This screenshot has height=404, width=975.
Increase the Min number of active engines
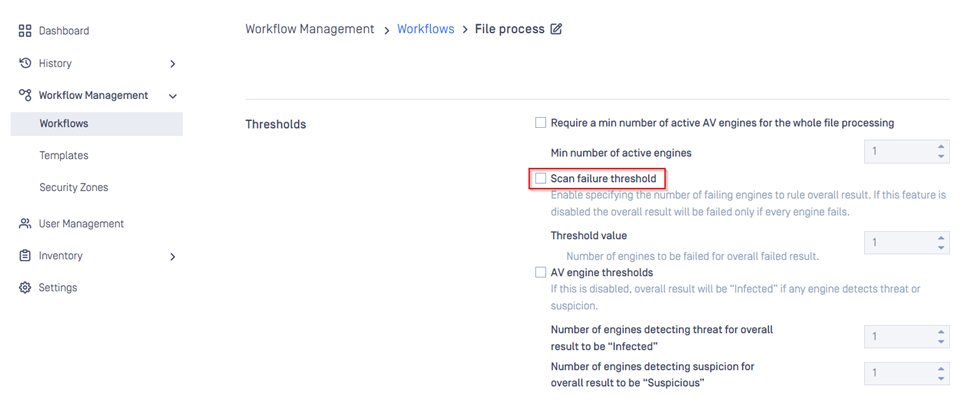[941, 147]
